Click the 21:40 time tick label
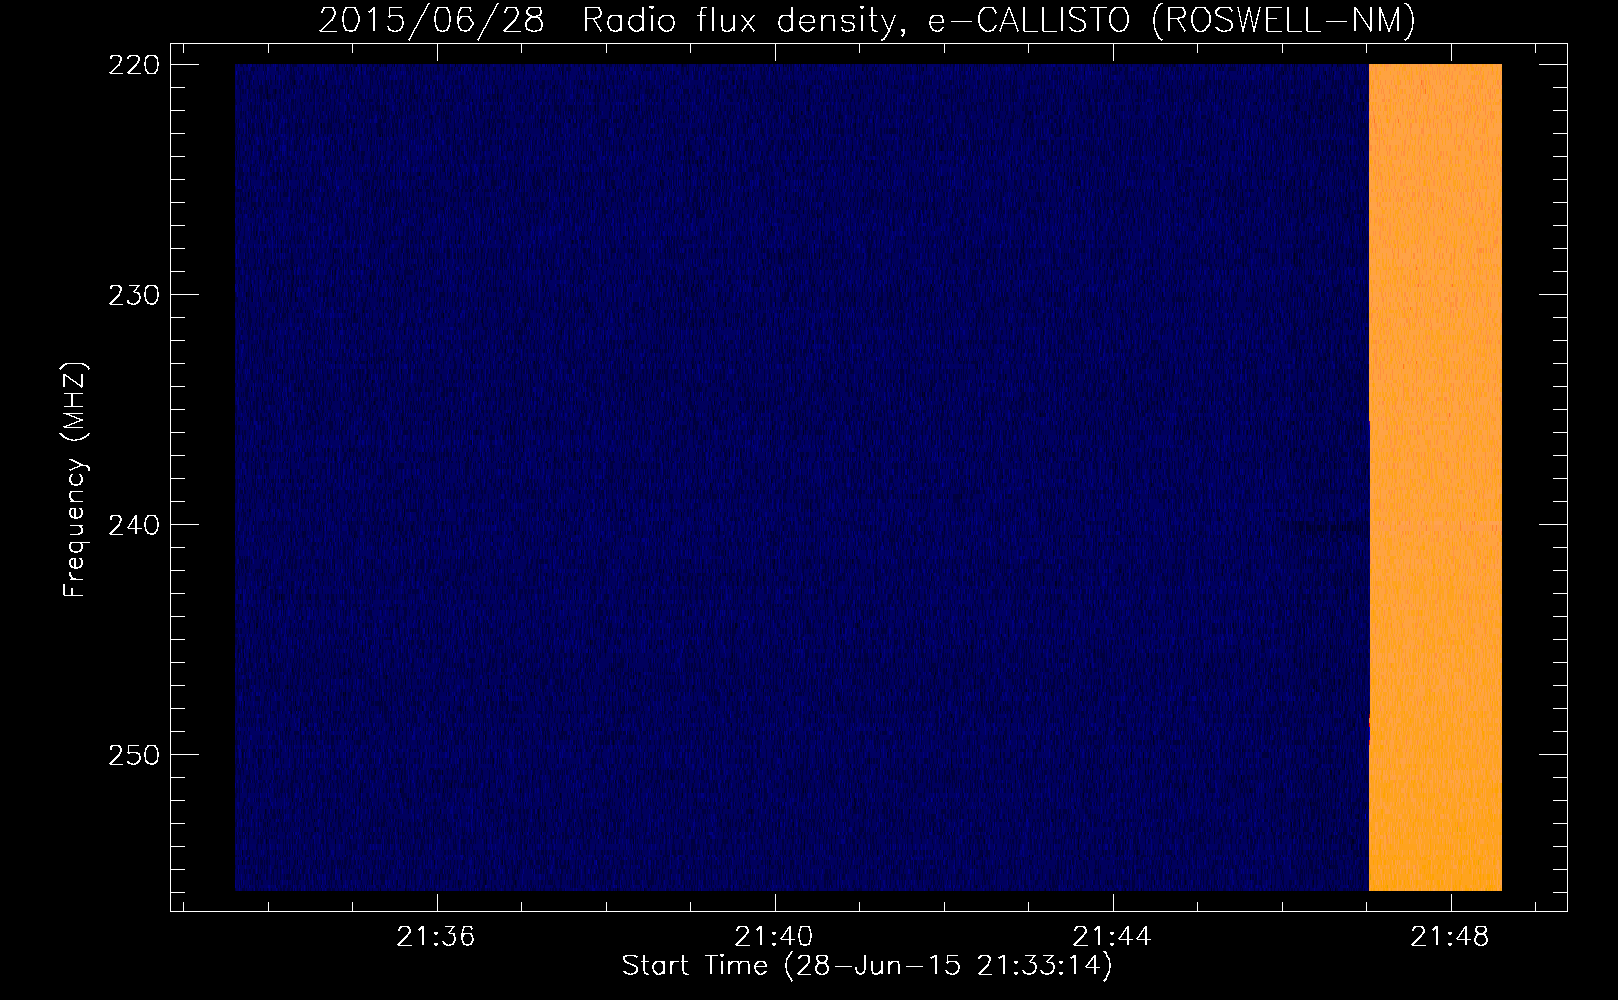The image size is (1618, 1000). click(774, 937)
